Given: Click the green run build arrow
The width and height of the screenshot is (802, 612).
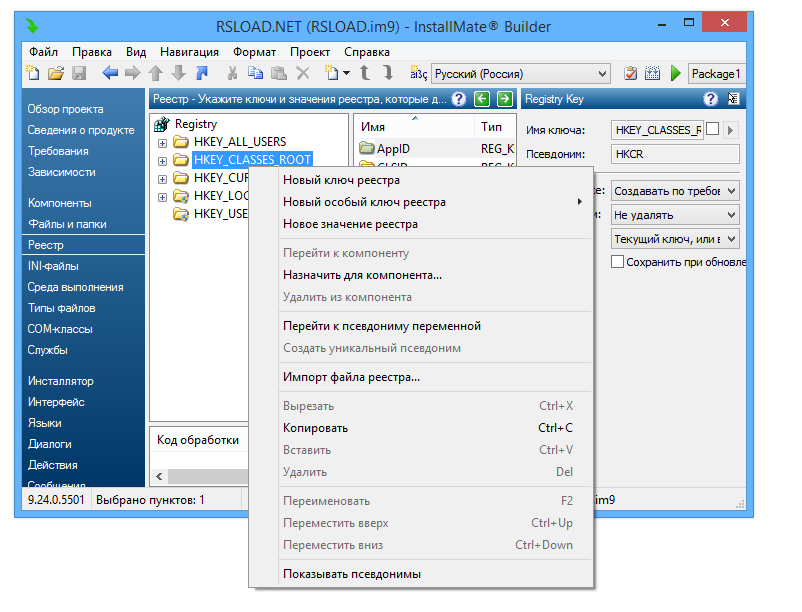Looking at the screenshot, I should [676, 73].
